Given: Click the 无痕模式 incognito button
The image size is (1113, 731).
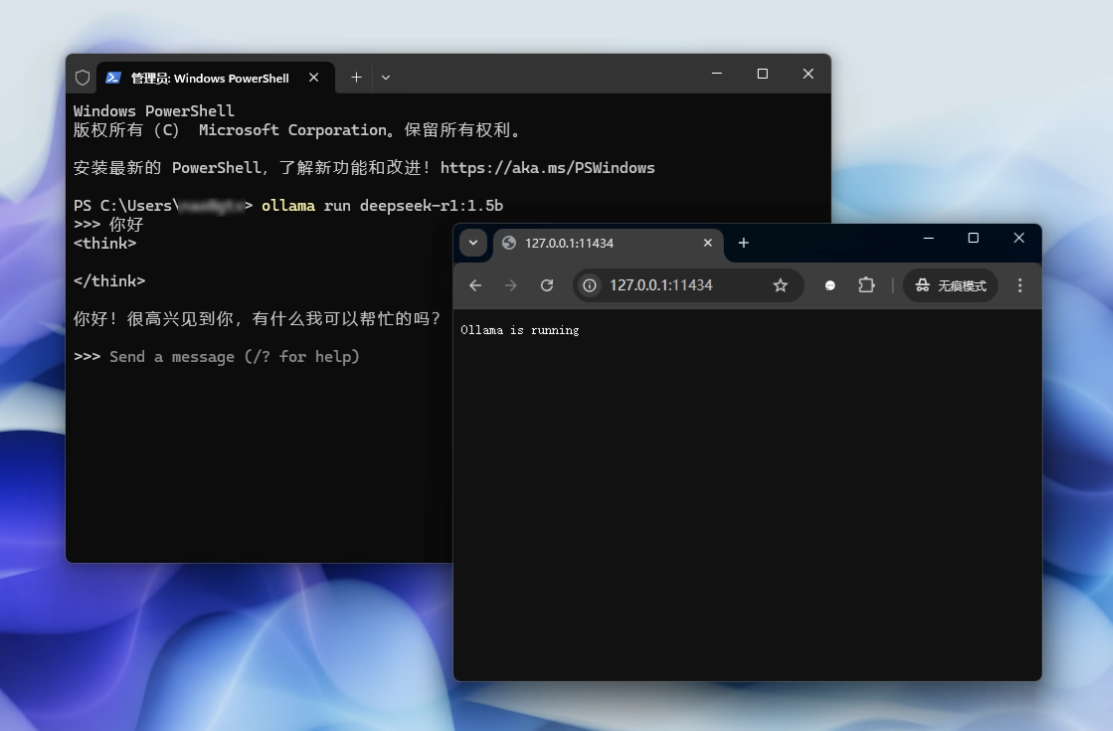Looking at the screenshot, I should pos(950,285).
